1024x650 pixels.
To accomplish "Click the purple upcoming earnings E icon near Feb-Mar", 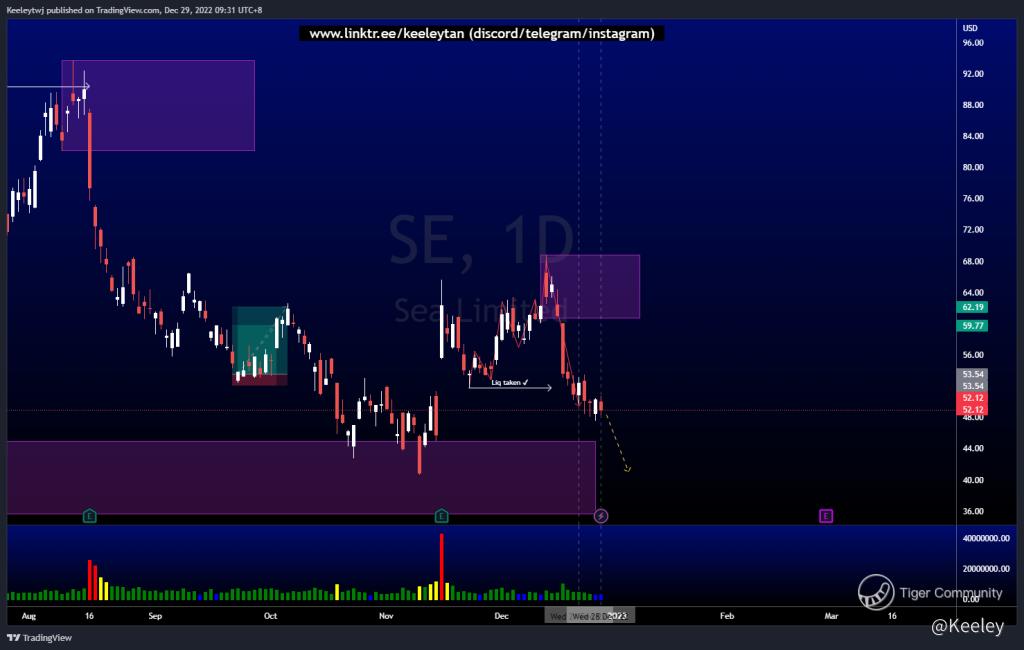I will coord(825,516).
